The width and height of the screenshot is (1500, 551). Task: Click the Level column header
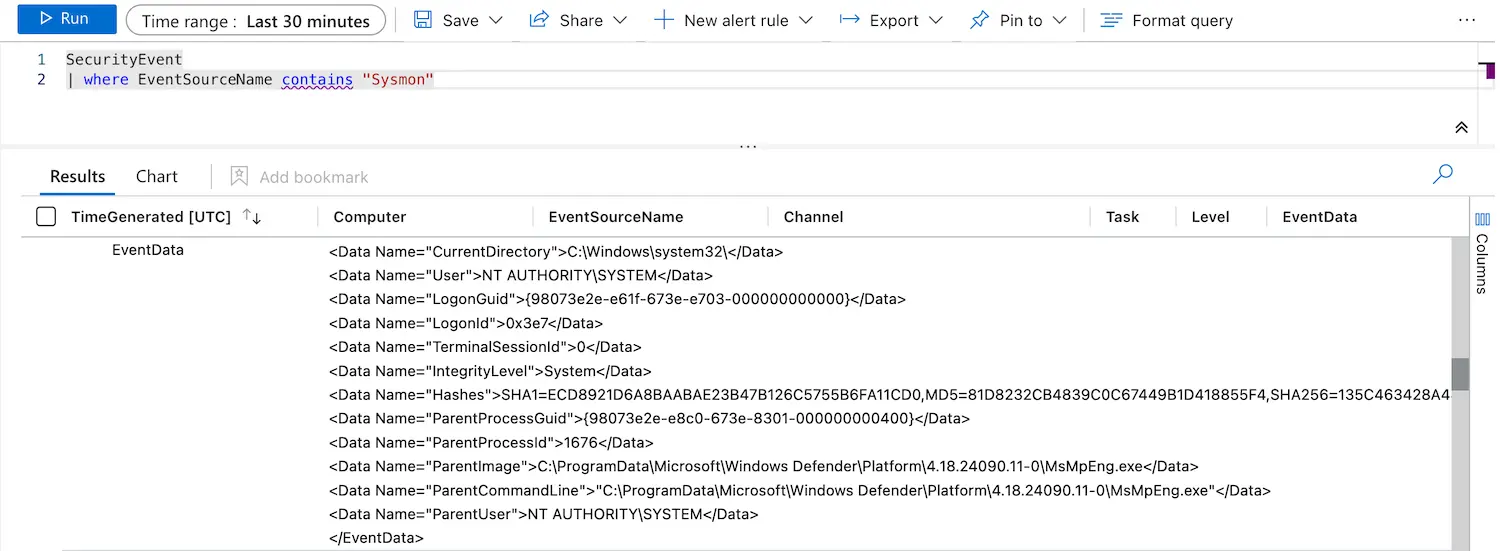(x=1211, y=216)
